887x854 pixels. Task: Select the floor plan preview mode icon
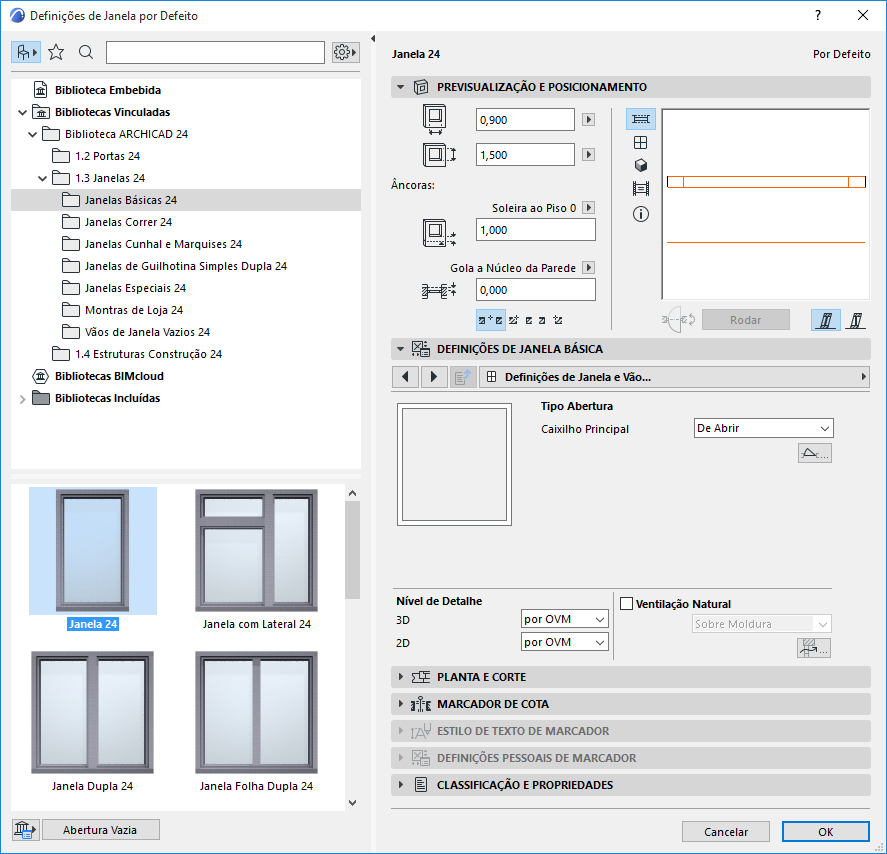pos(640,118)
